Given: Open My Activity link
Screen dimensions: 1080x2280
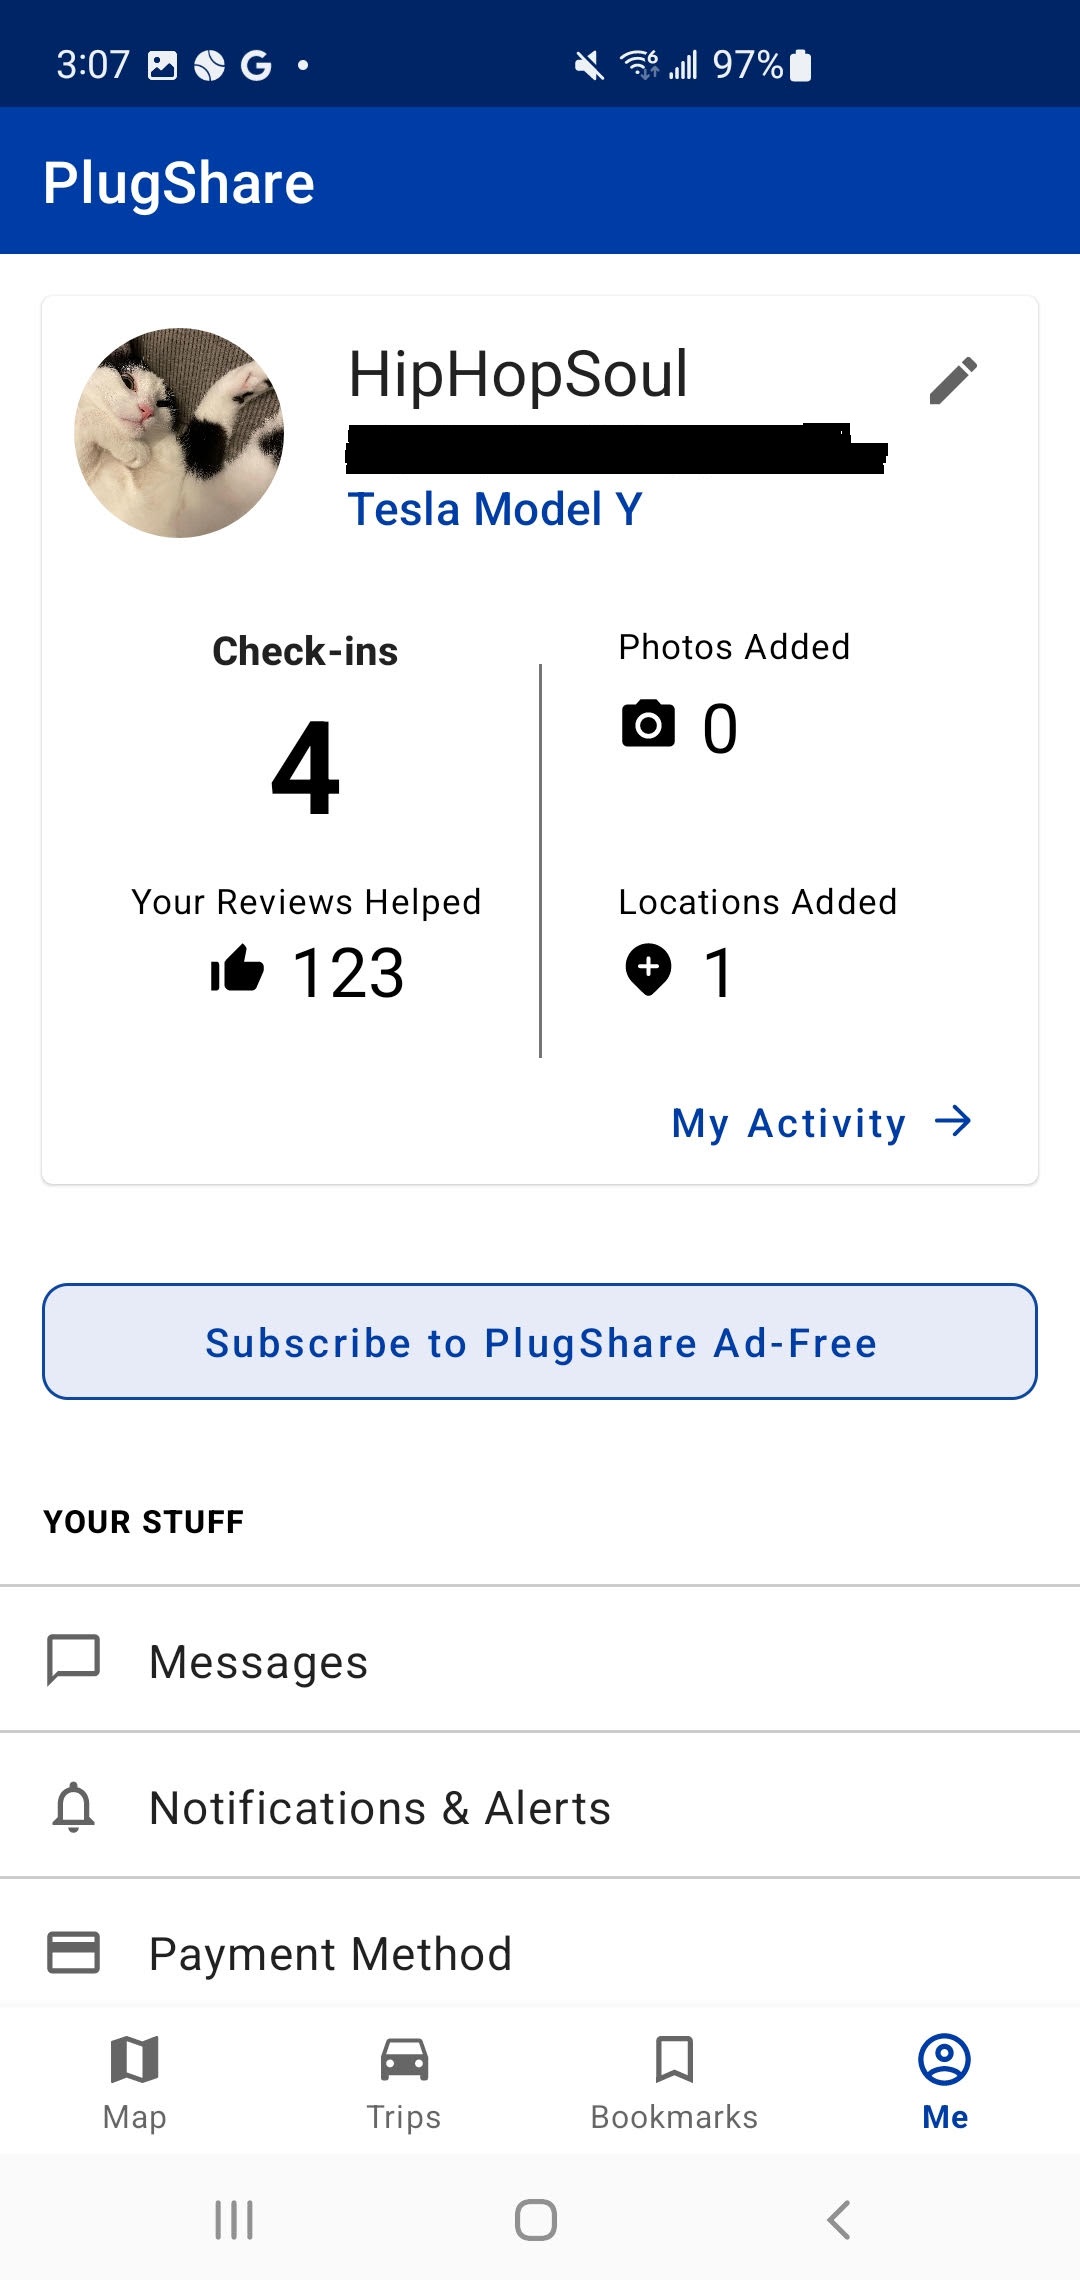Looking at the screenshot, I should pyautogui.click(x=788, y=1122).
